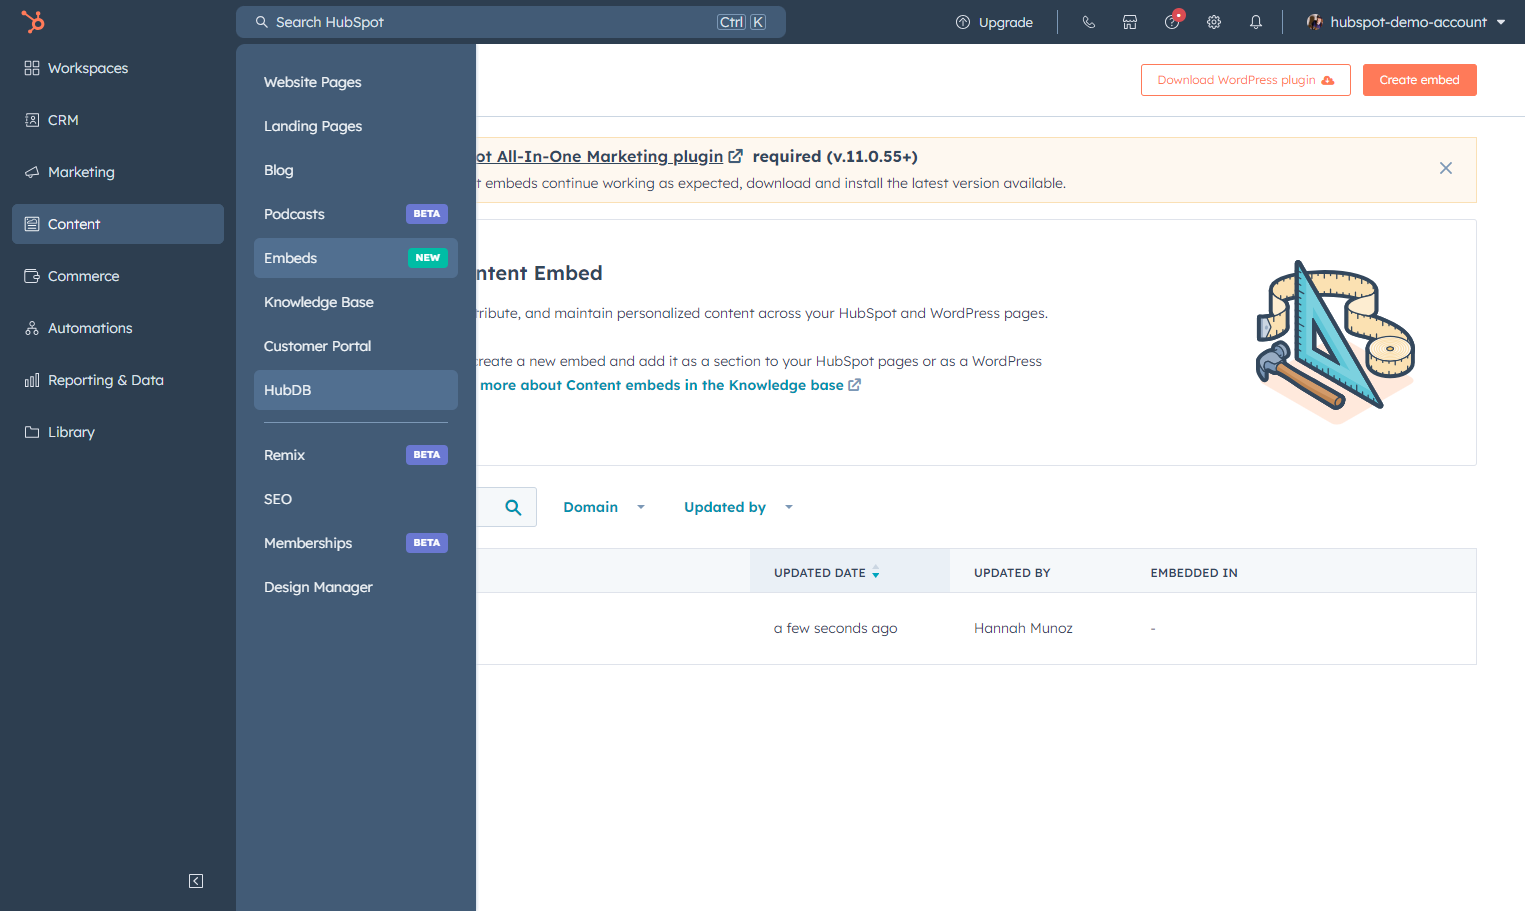The height and width of the screenshot is (911, 1525).
Task: Open CRM in the sidebar
Action: pyautogui.click(x=118, y=120)
